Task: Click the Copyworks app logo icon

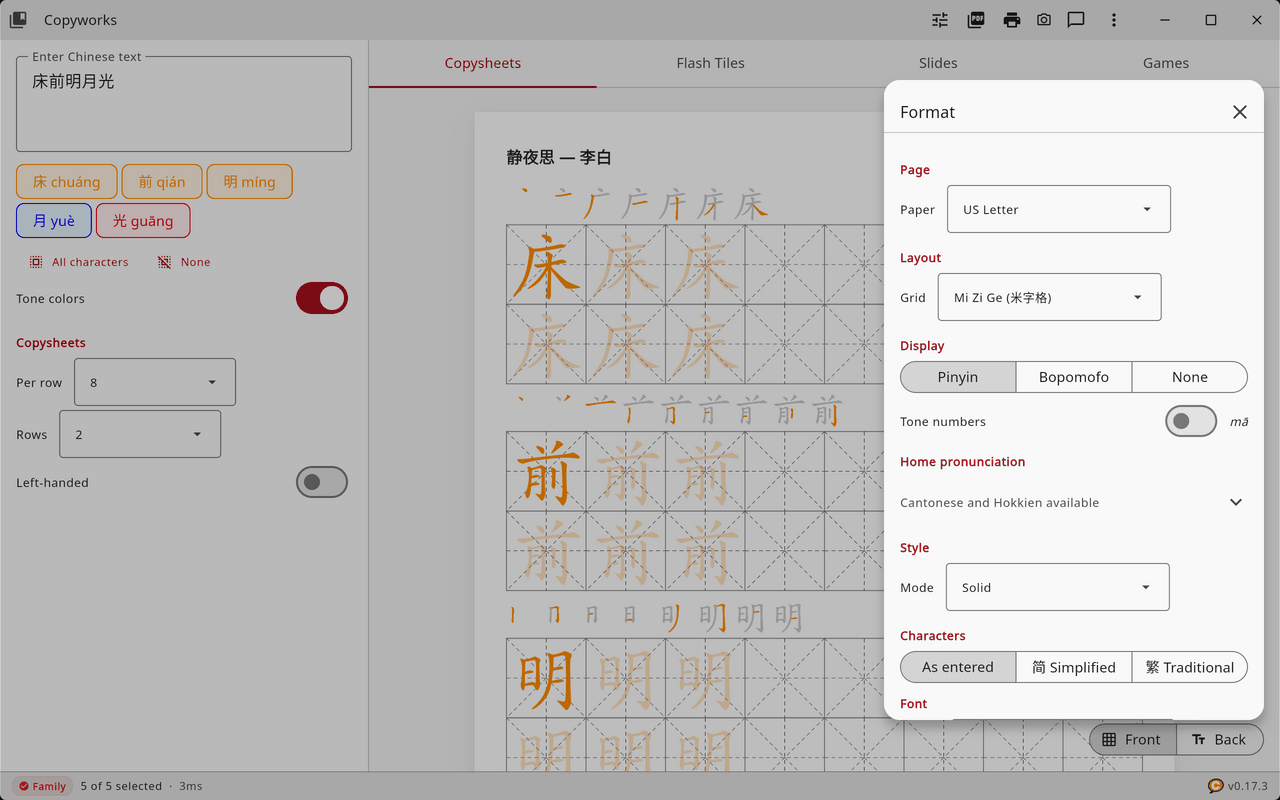Action: 18,20
